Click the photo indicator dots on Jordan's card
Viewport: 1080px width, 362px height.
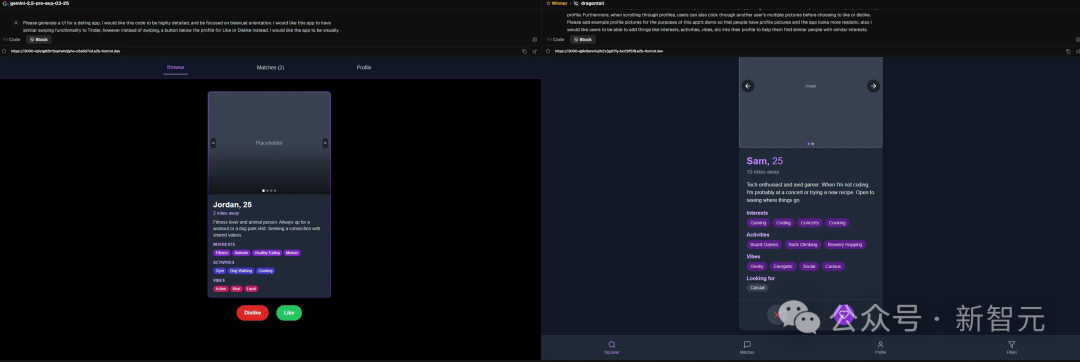269,190
